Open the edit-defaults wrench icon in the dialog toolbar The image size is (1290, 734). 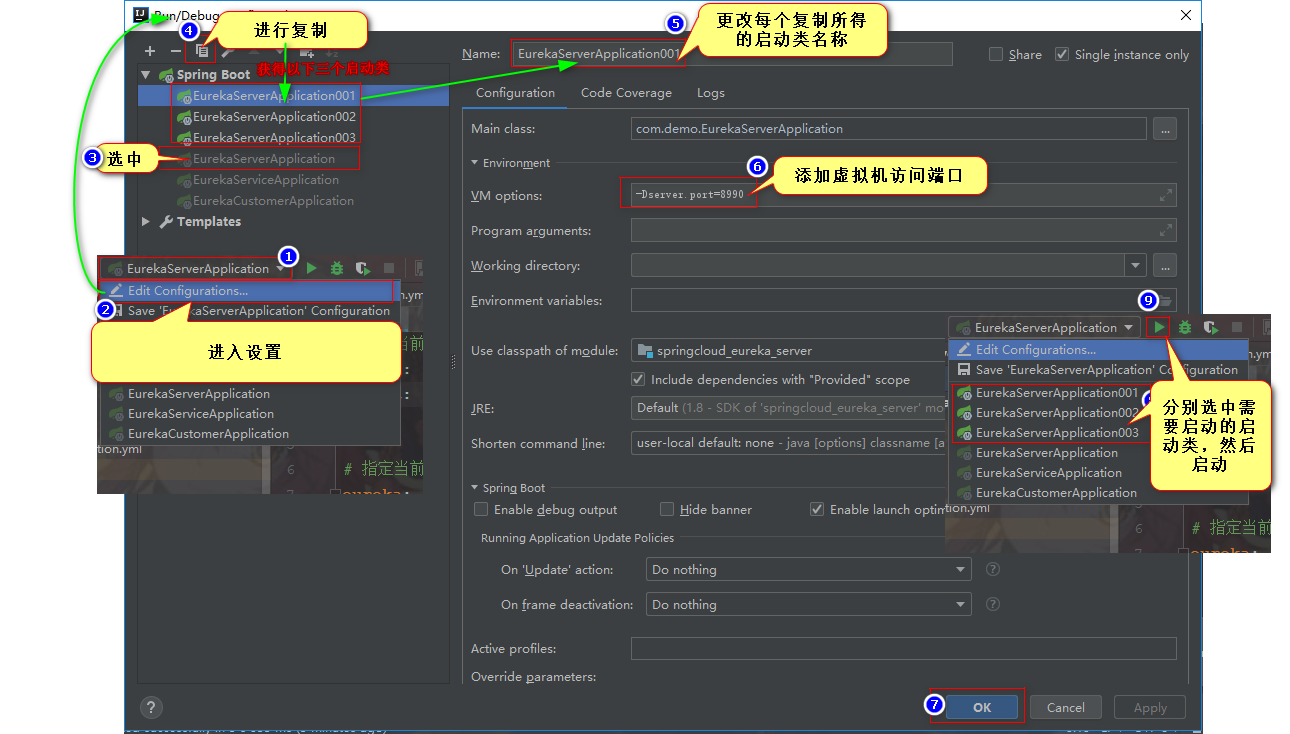point(228,51)
